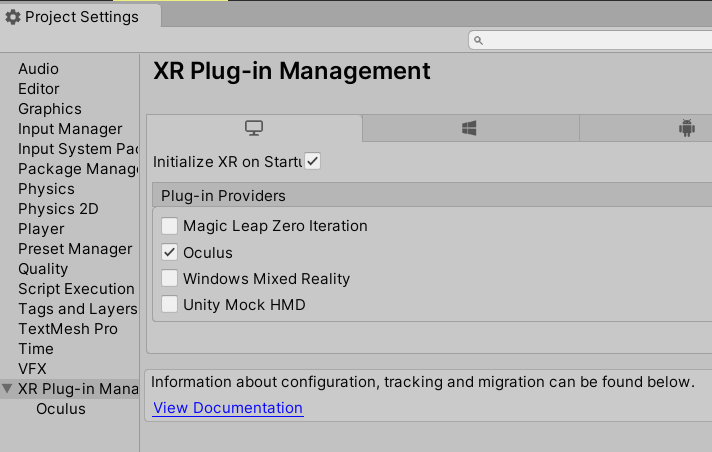Click the Unity Mock HMD label
The width and height of the screenshot is (712, 452).
click(244, 304)
